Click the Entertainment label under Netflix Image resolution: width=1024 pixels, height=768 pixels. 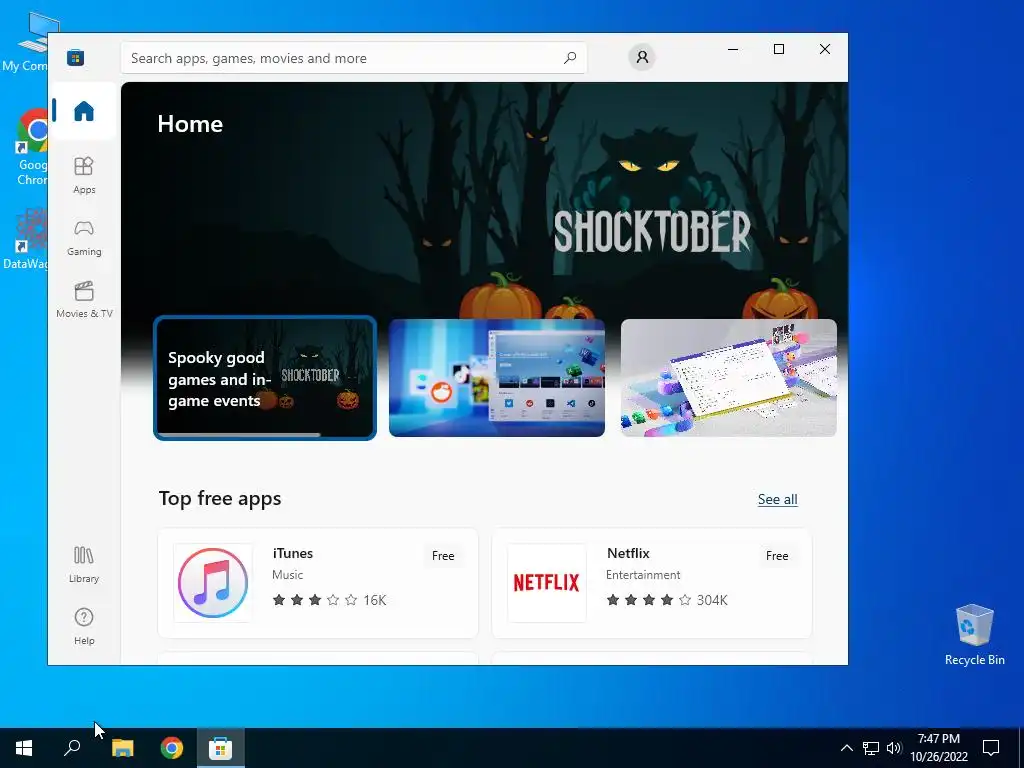tap(643, 575)
